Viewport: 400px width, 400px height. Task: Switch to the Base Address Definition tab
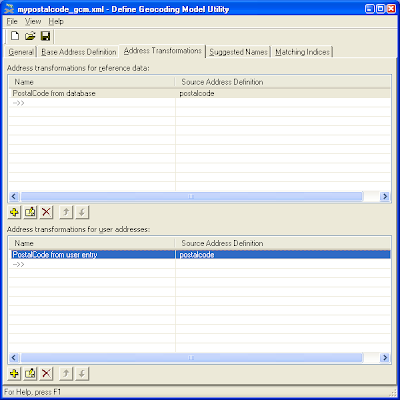click(79, 52)
